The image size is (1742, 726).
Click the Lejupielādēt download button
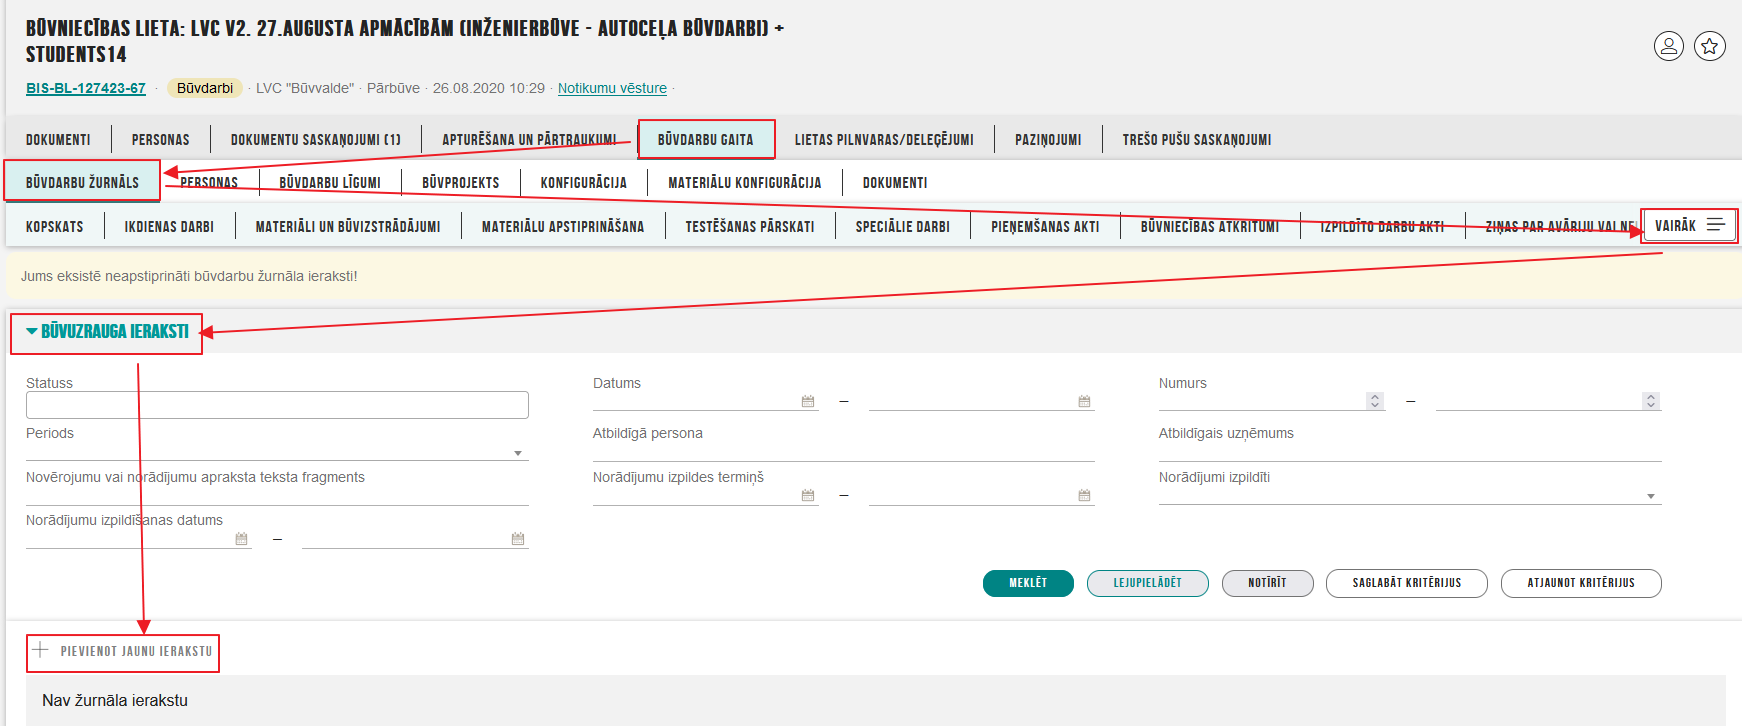pos(1148,583)
